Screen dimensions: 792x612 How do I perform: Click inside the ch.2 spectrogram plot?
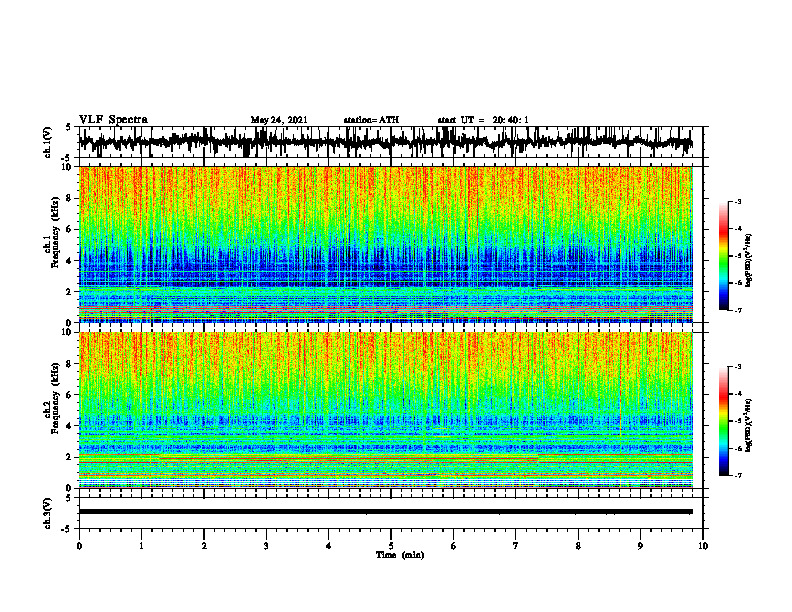point(385,410)
